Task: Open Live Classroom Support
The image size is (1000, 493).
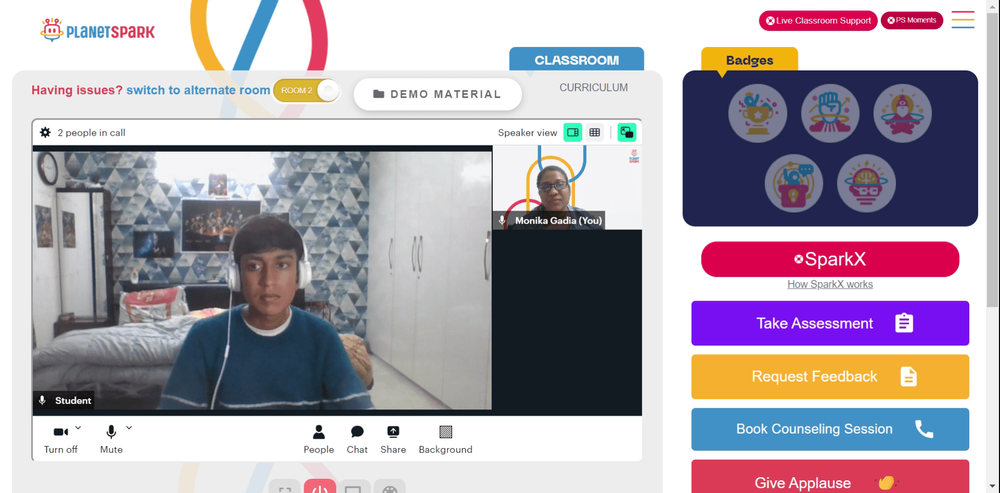Action: pos(818,20)
